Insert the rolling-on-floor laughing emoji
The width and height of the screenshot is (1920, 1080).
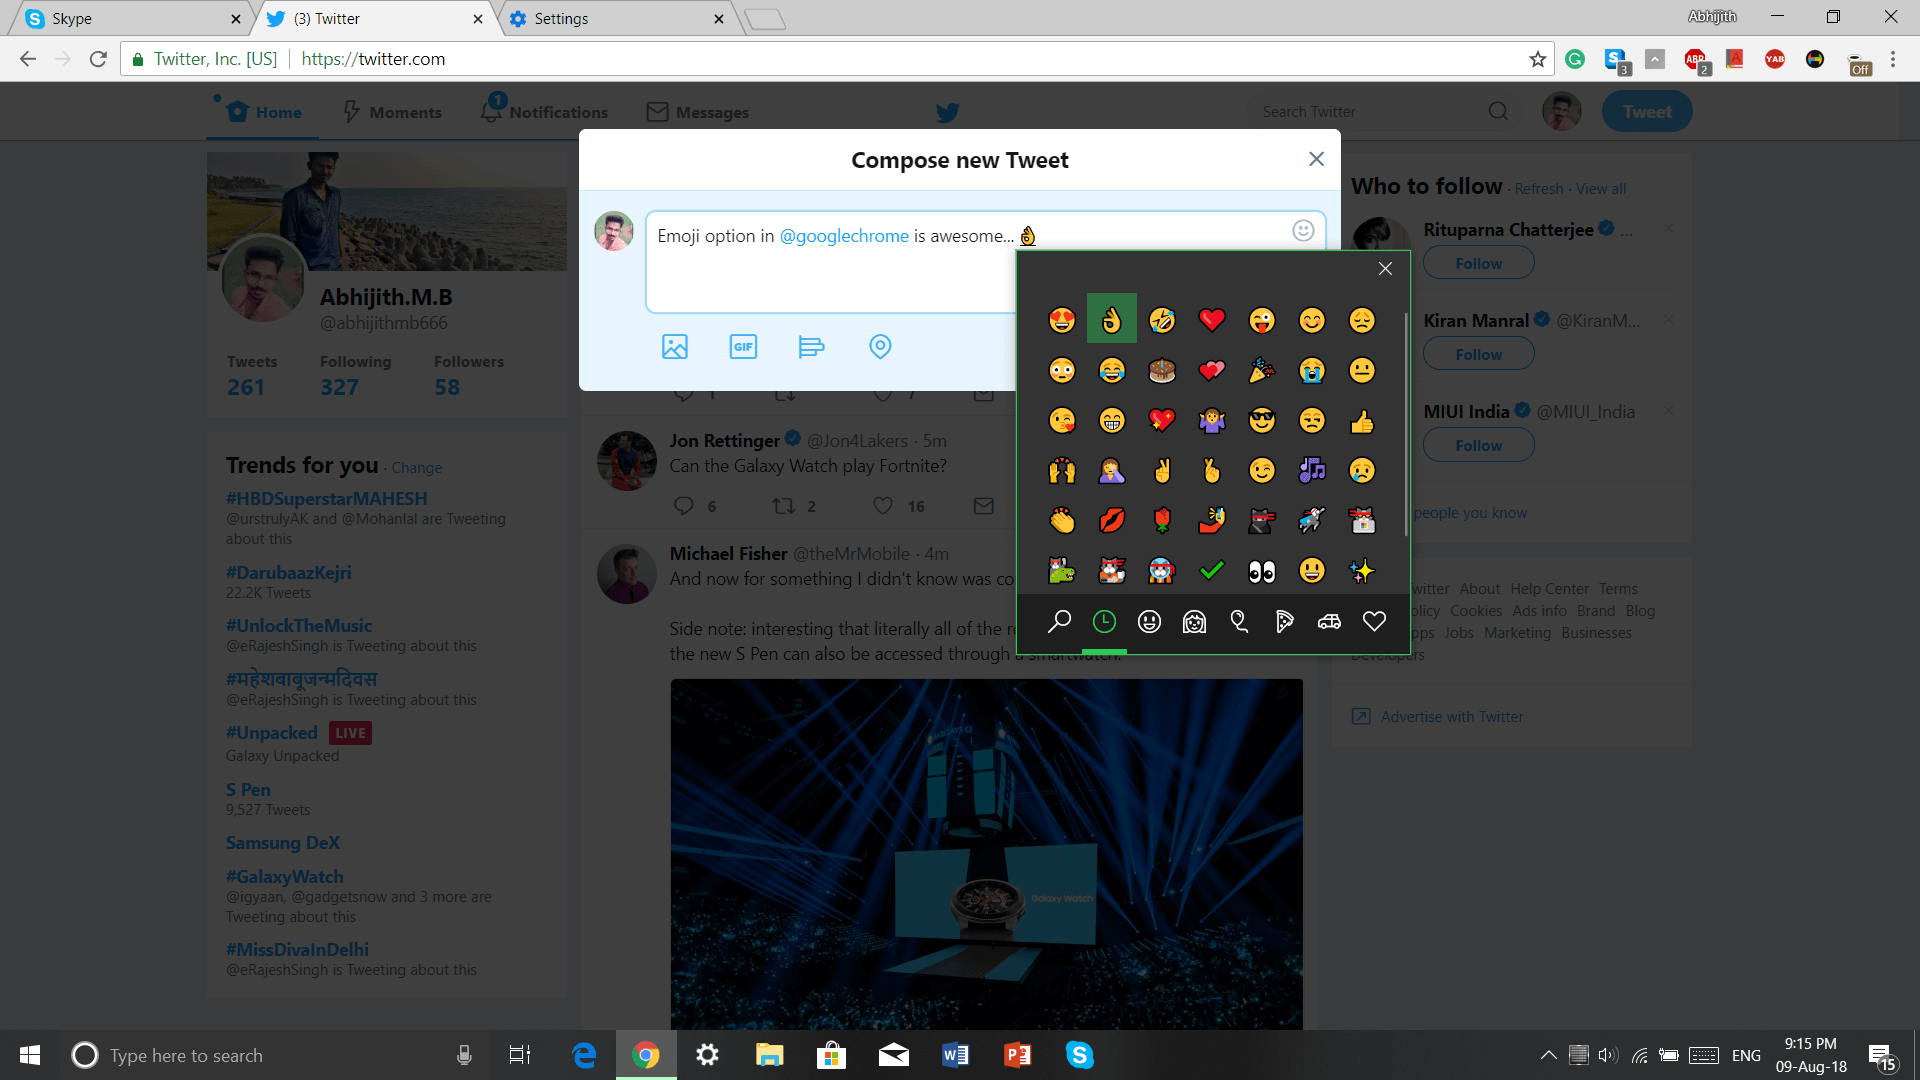[1162, 320]
